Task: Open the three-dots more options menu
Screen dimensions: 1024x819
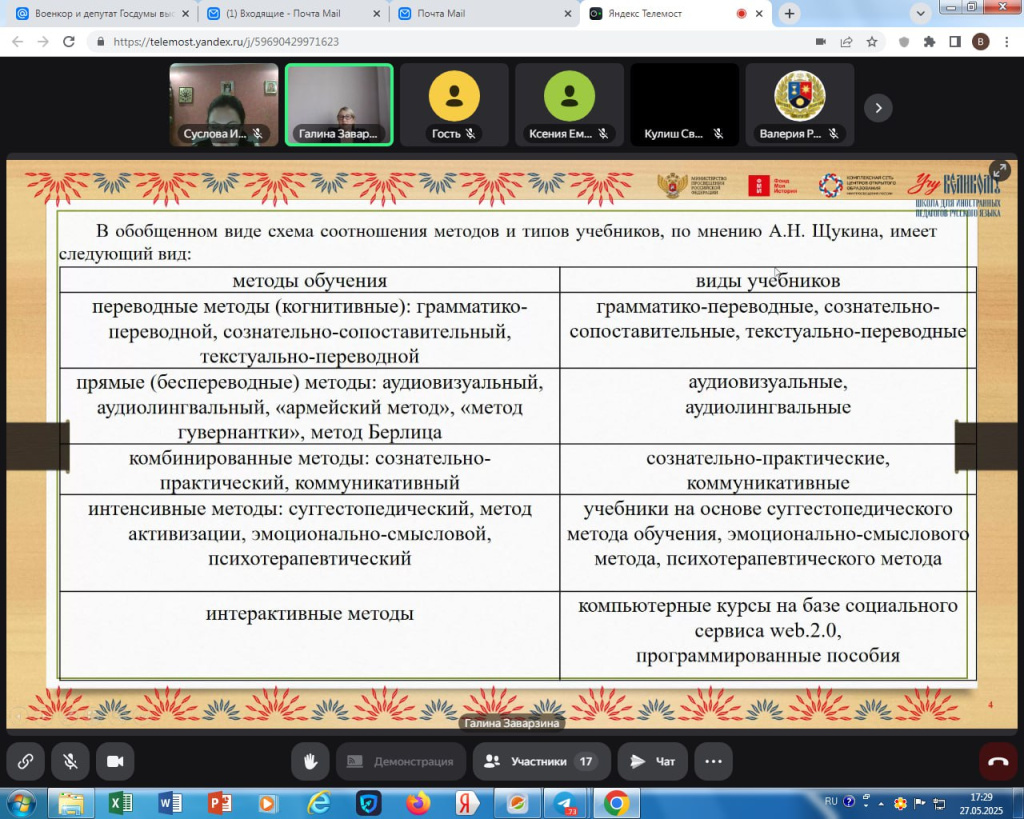Action: coord(713,762)
